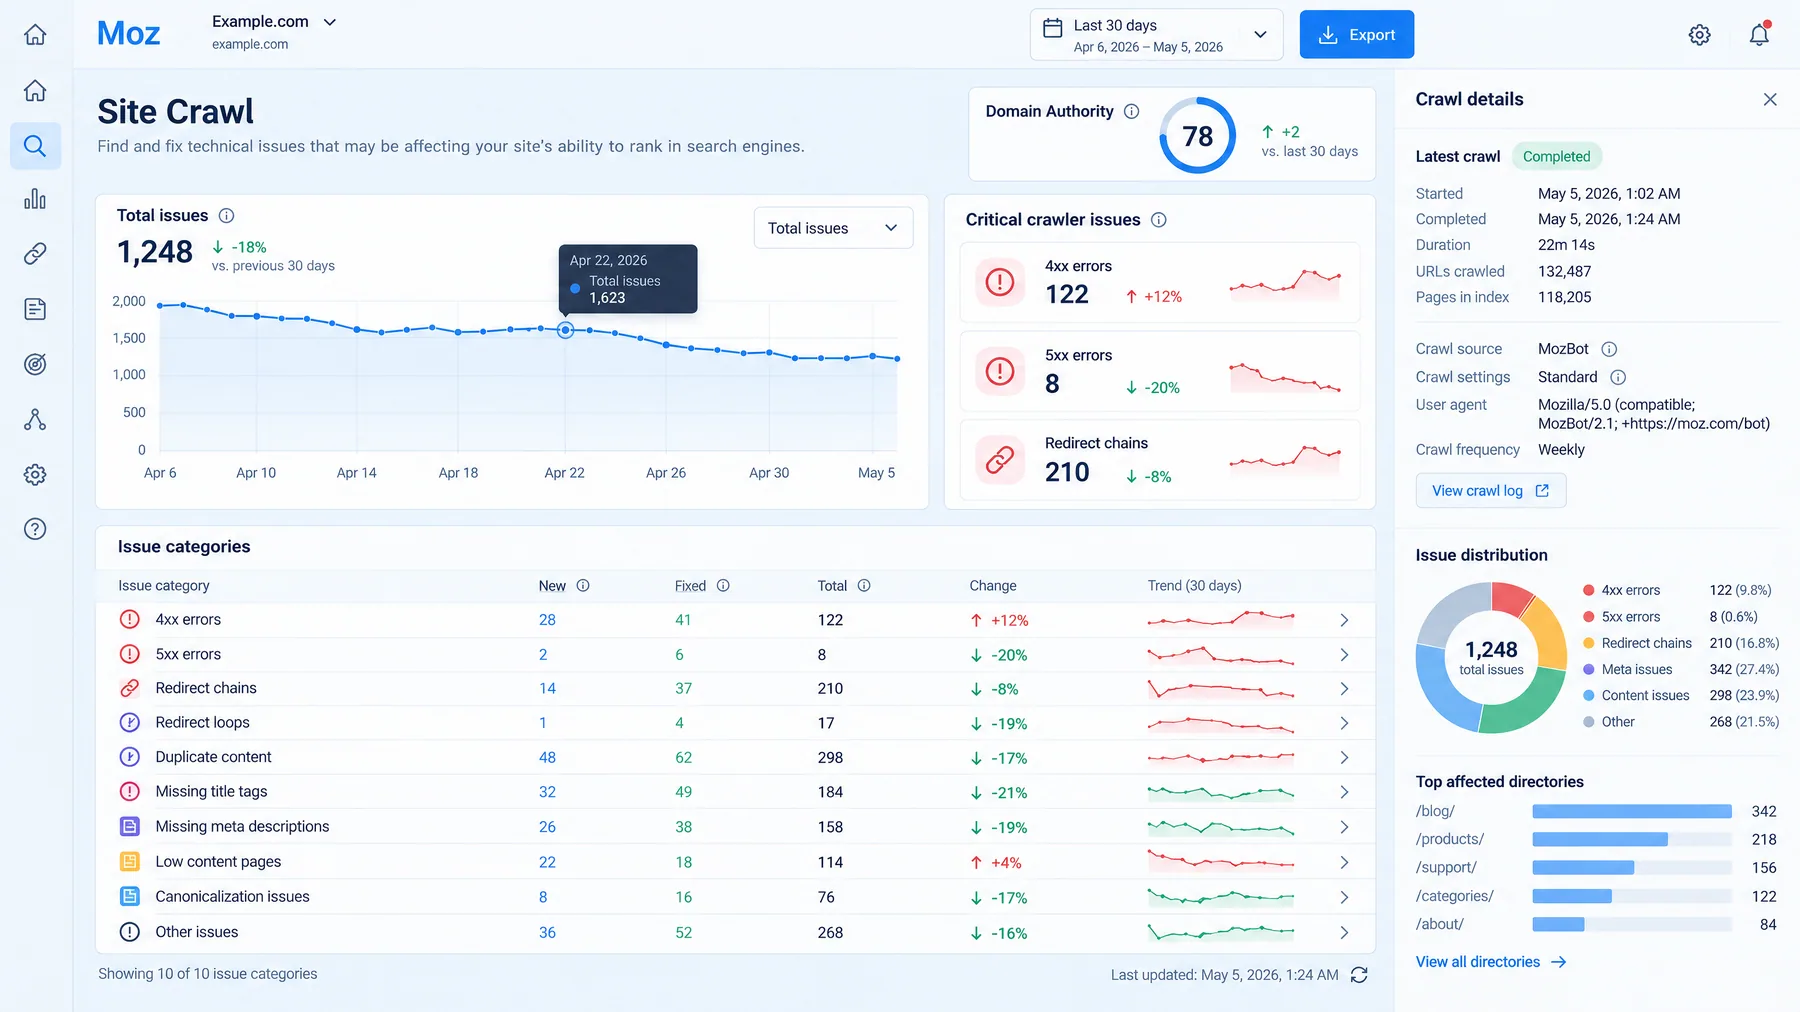This screenshot has width=1800, height=1012.
Task: Click the Export button
Action: [x=1357, y=35]
